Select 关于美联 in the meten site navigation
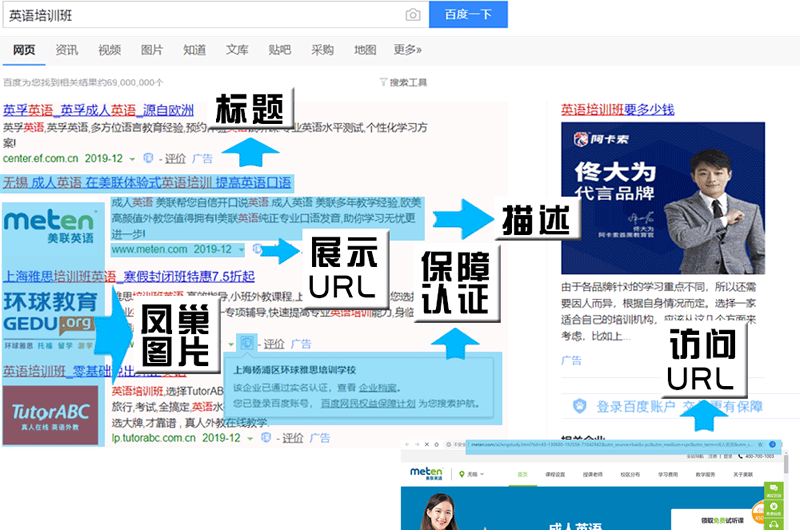Image resolution: width=800 pixels, height=530 pixels. tap(743, 474)
